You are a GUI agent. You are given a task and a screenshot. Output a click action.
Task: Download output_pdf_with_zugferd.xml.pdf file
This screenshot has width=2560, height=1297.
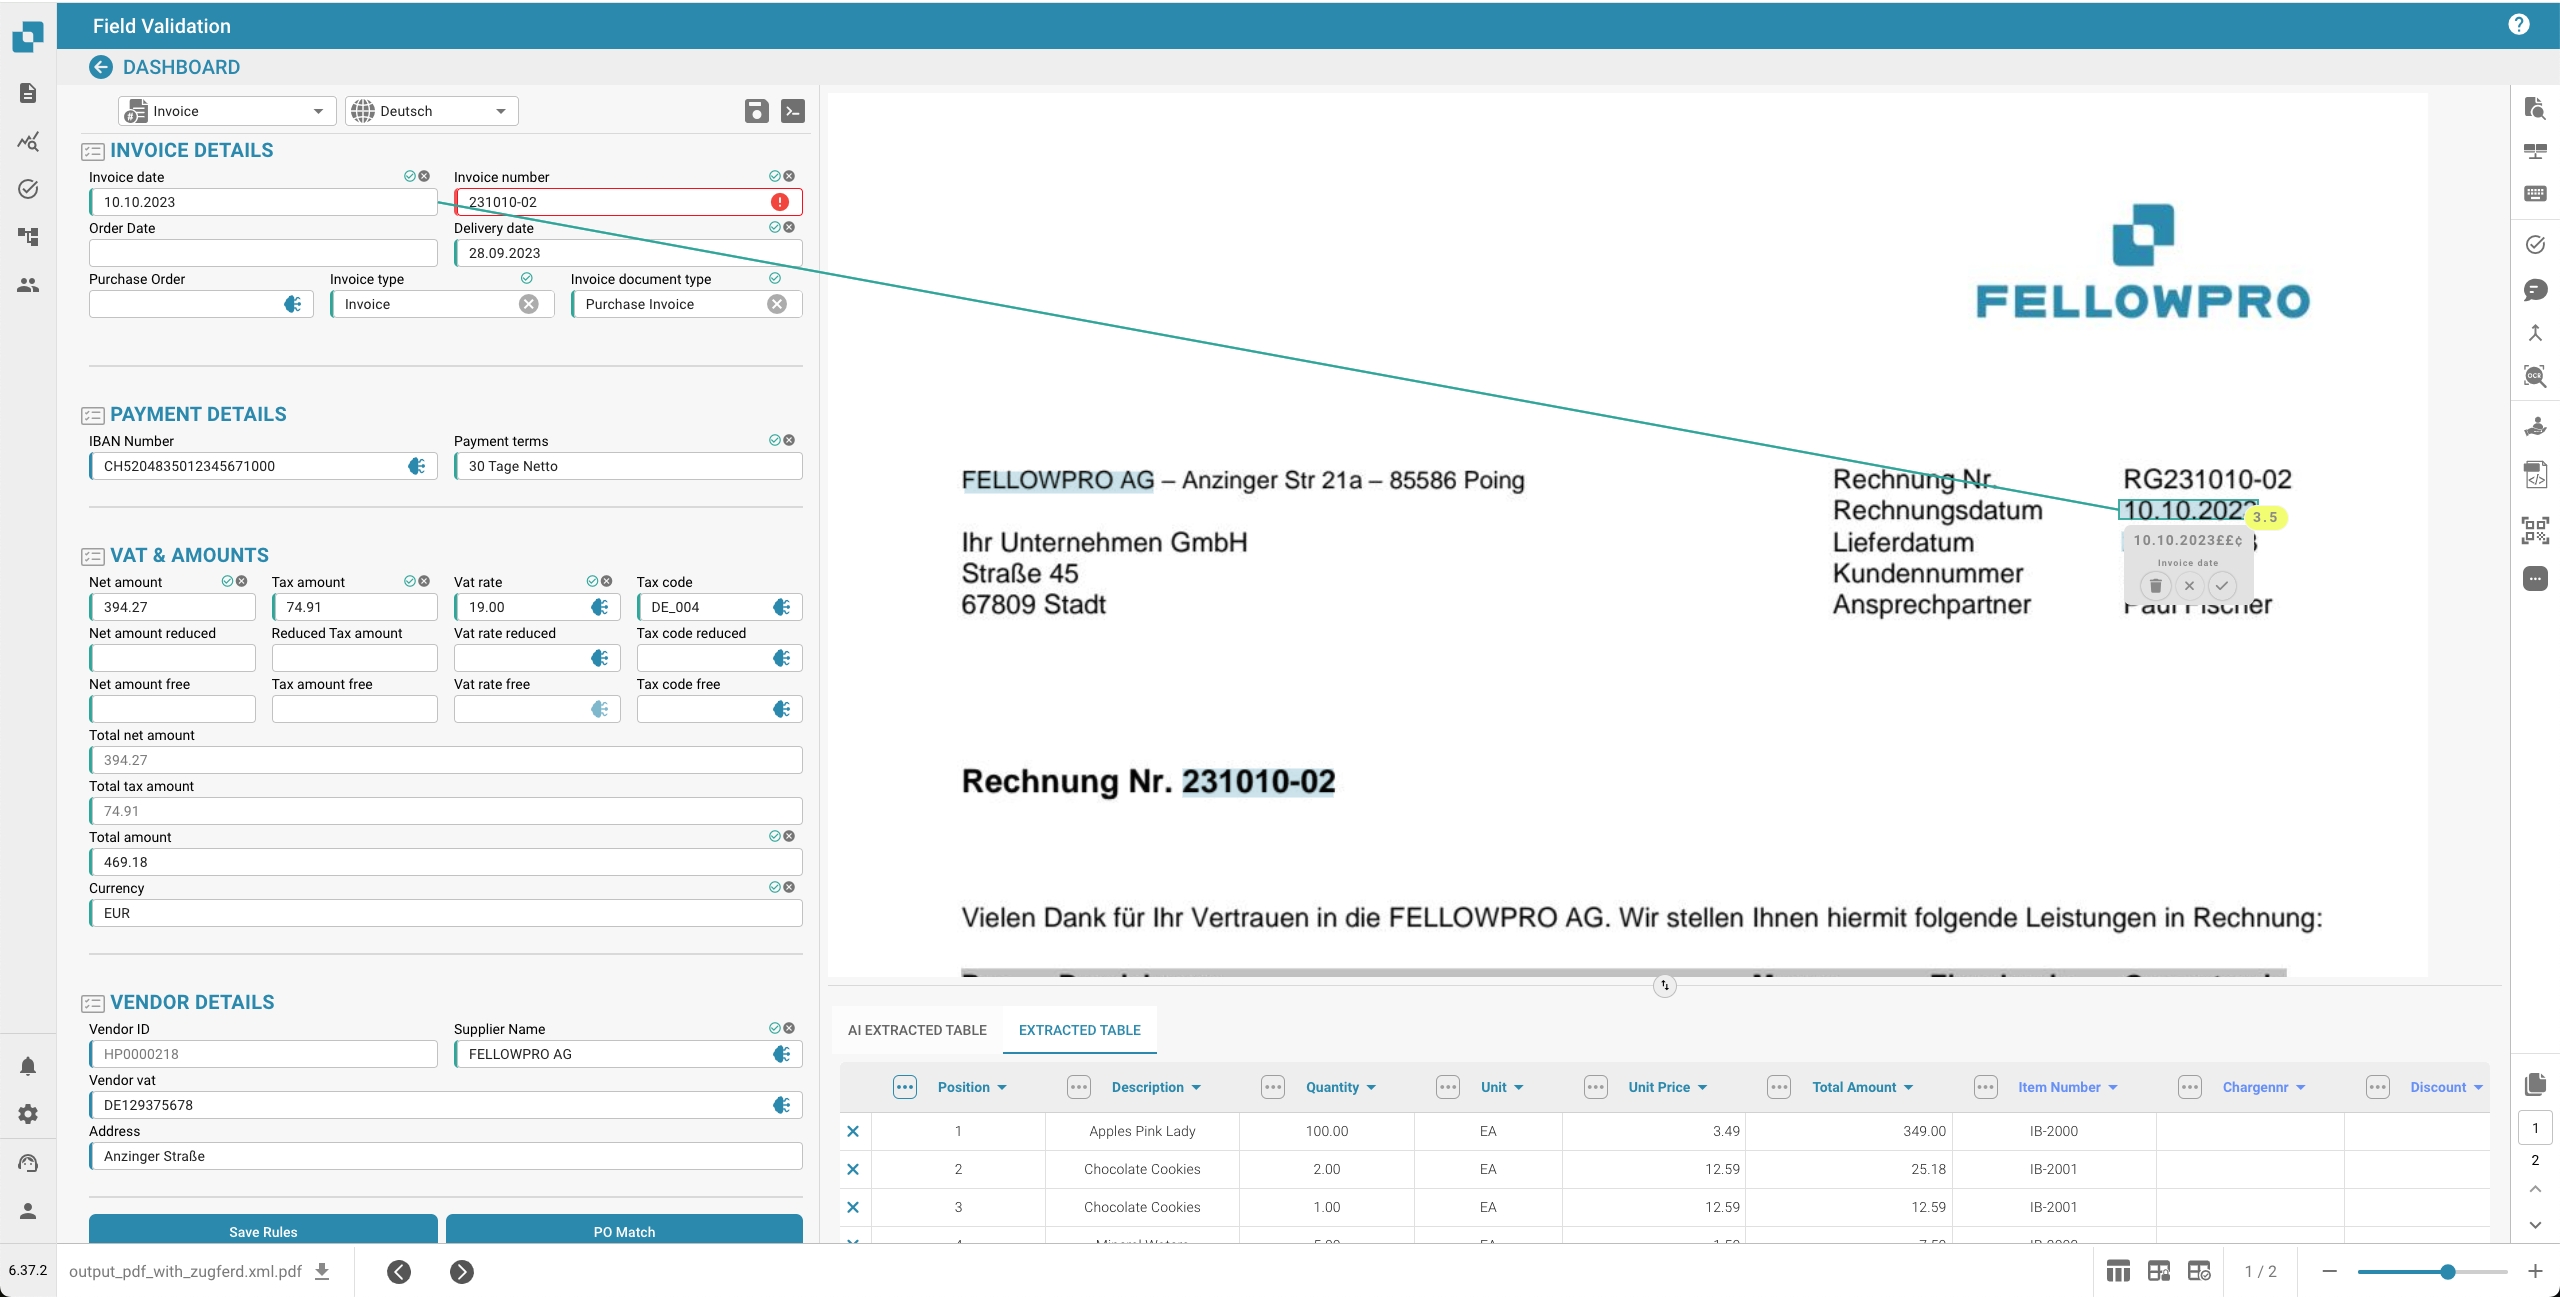pos(322,1271)
